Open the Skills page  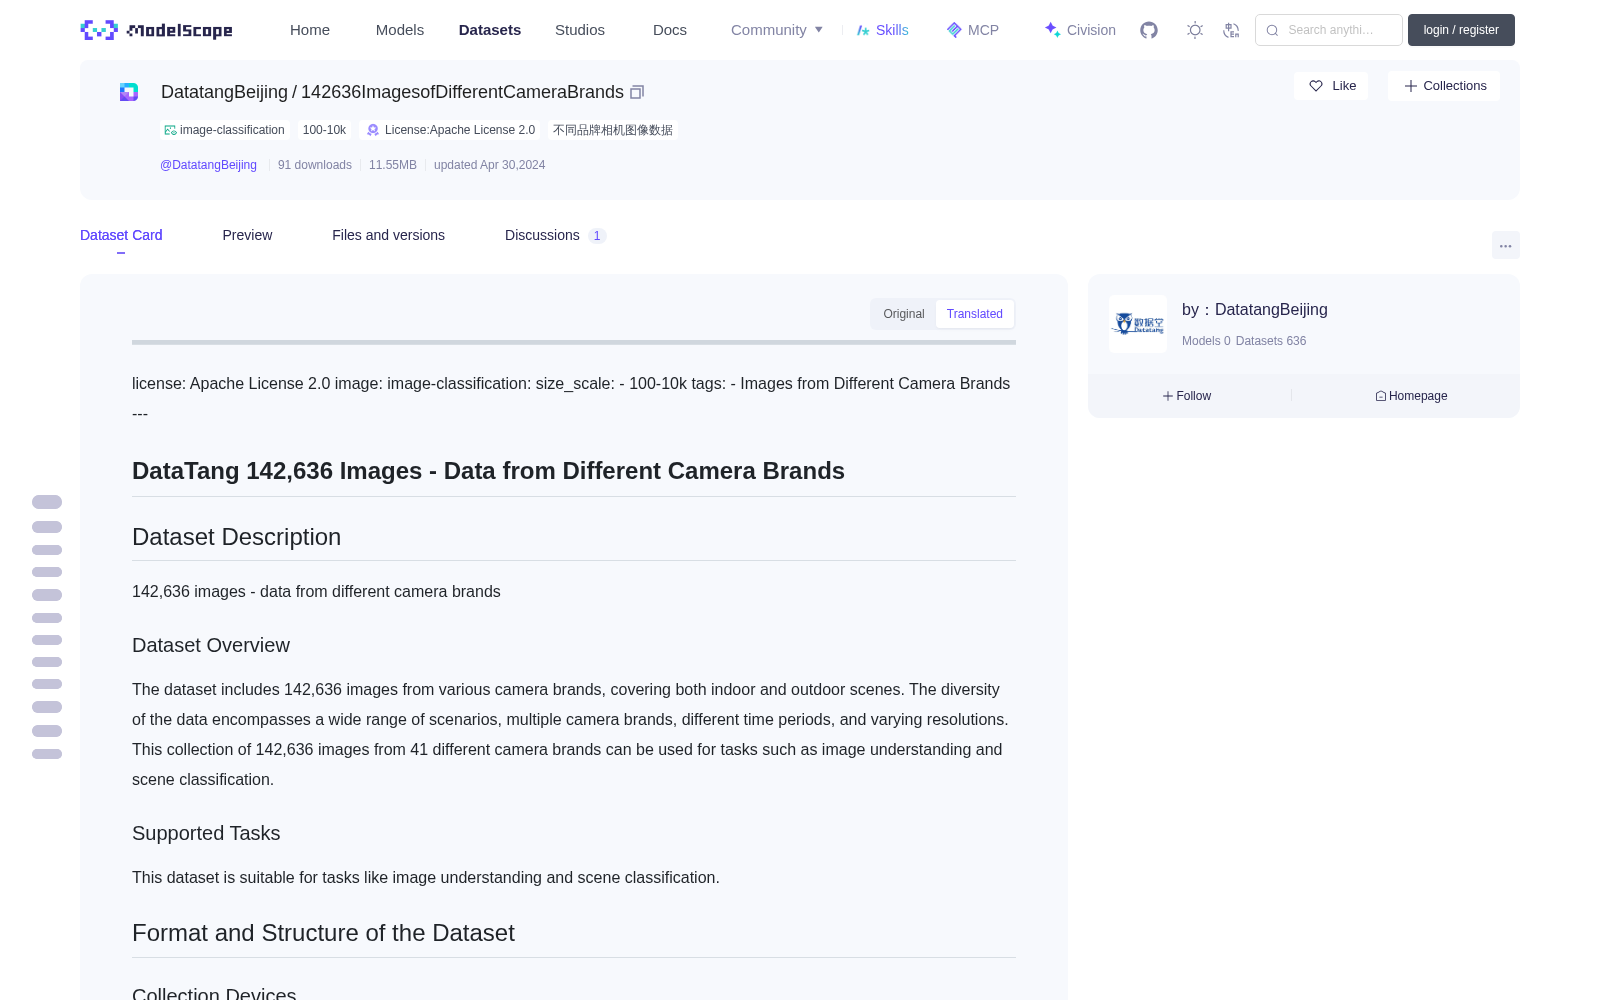(x=882, y=30)
